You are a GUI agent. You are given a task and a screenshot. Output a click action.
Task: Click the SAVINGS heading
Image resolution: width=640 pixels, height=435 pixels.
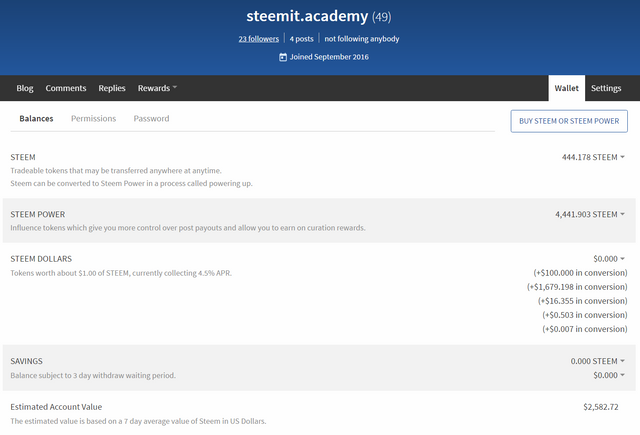(27, 361)
